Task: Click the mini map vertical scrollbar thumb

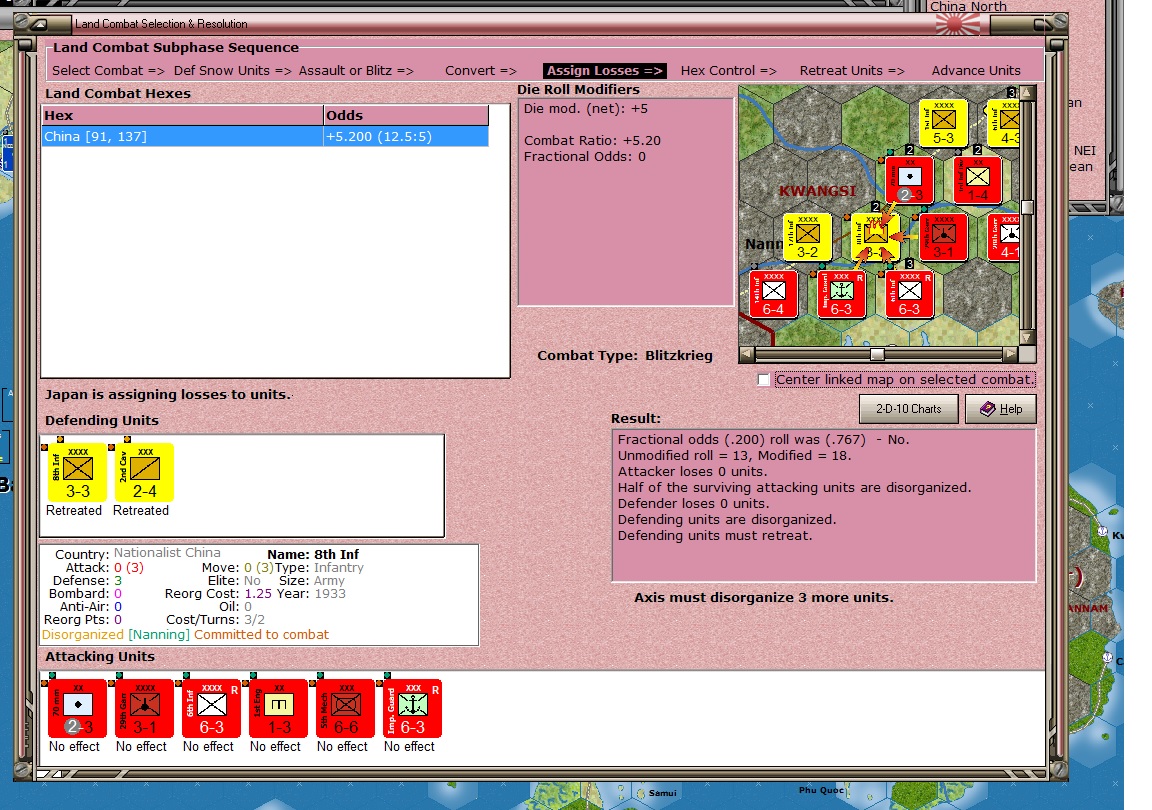Action: click(x=1028, y=207)
